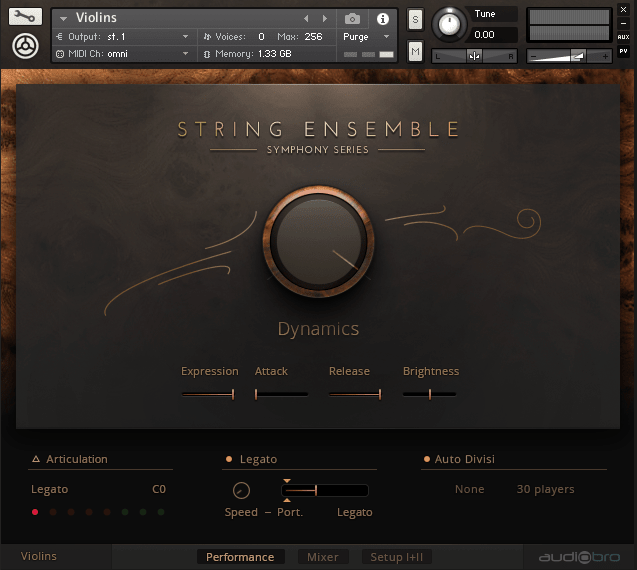
Task: Show the instrument info icon
Action: click(x=383, y=19)
